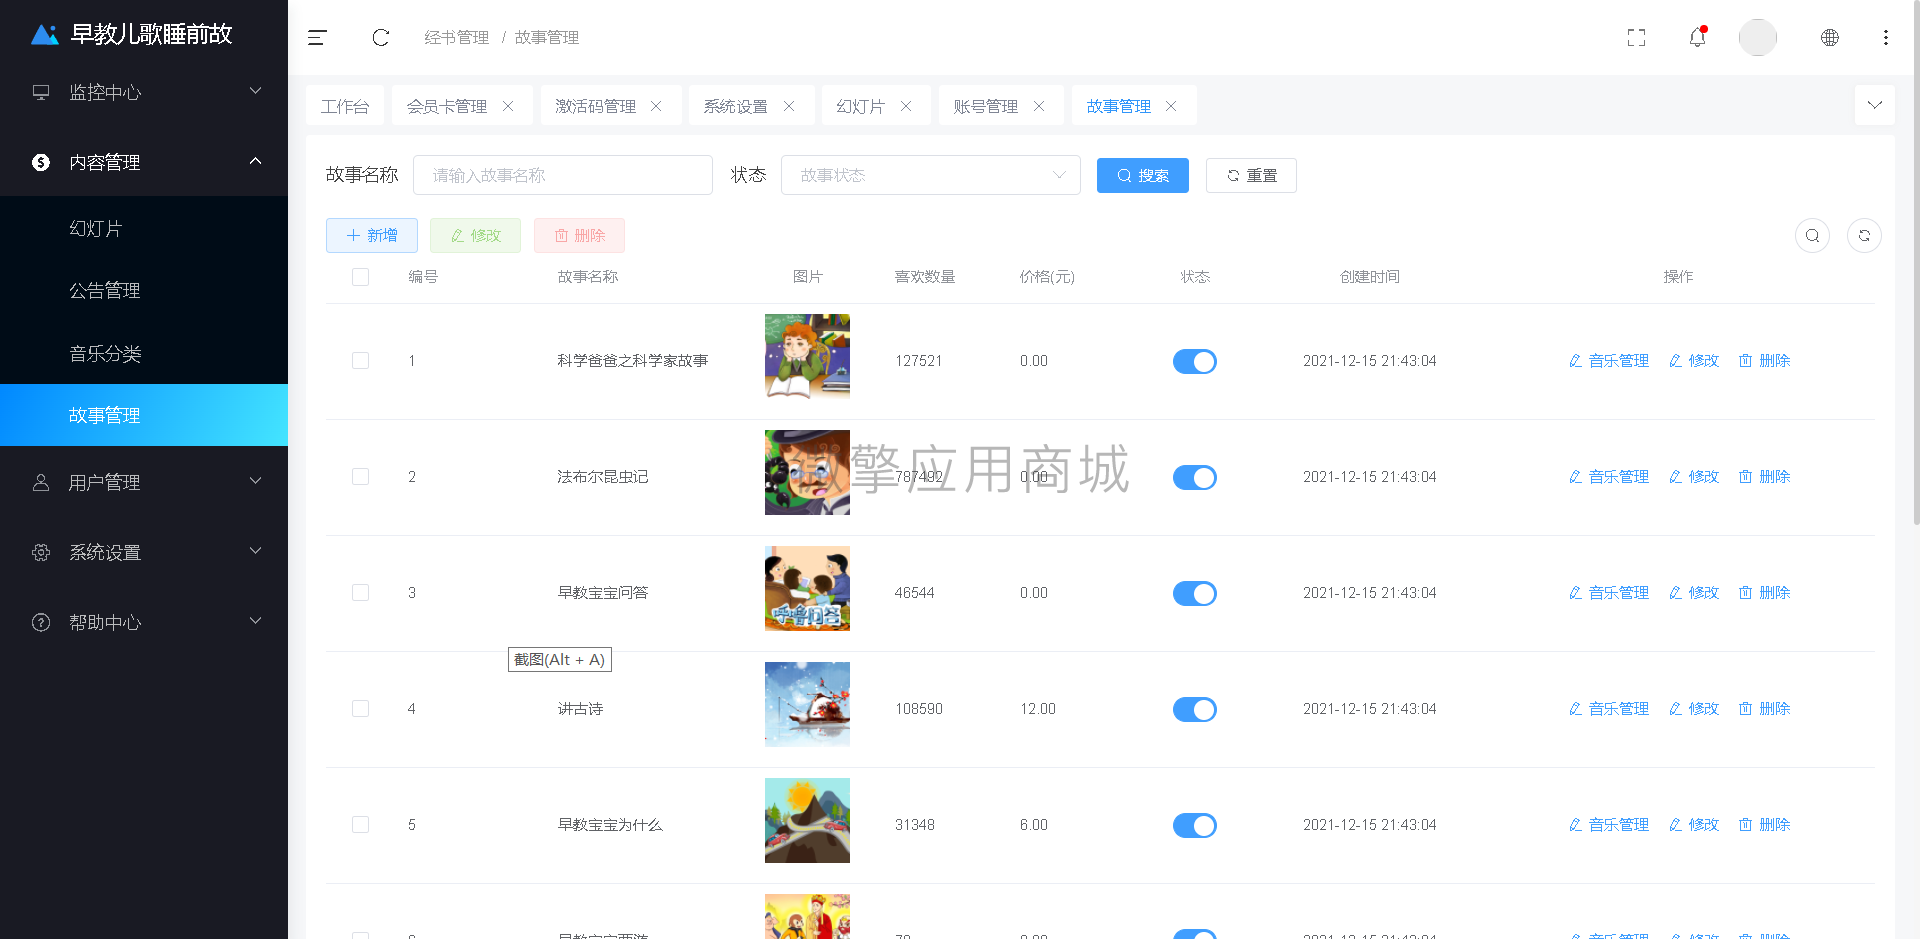Select 故事管理 in the sidebar
The width and height of the screenshot is (1920, 939).
[x=144, y=415]
